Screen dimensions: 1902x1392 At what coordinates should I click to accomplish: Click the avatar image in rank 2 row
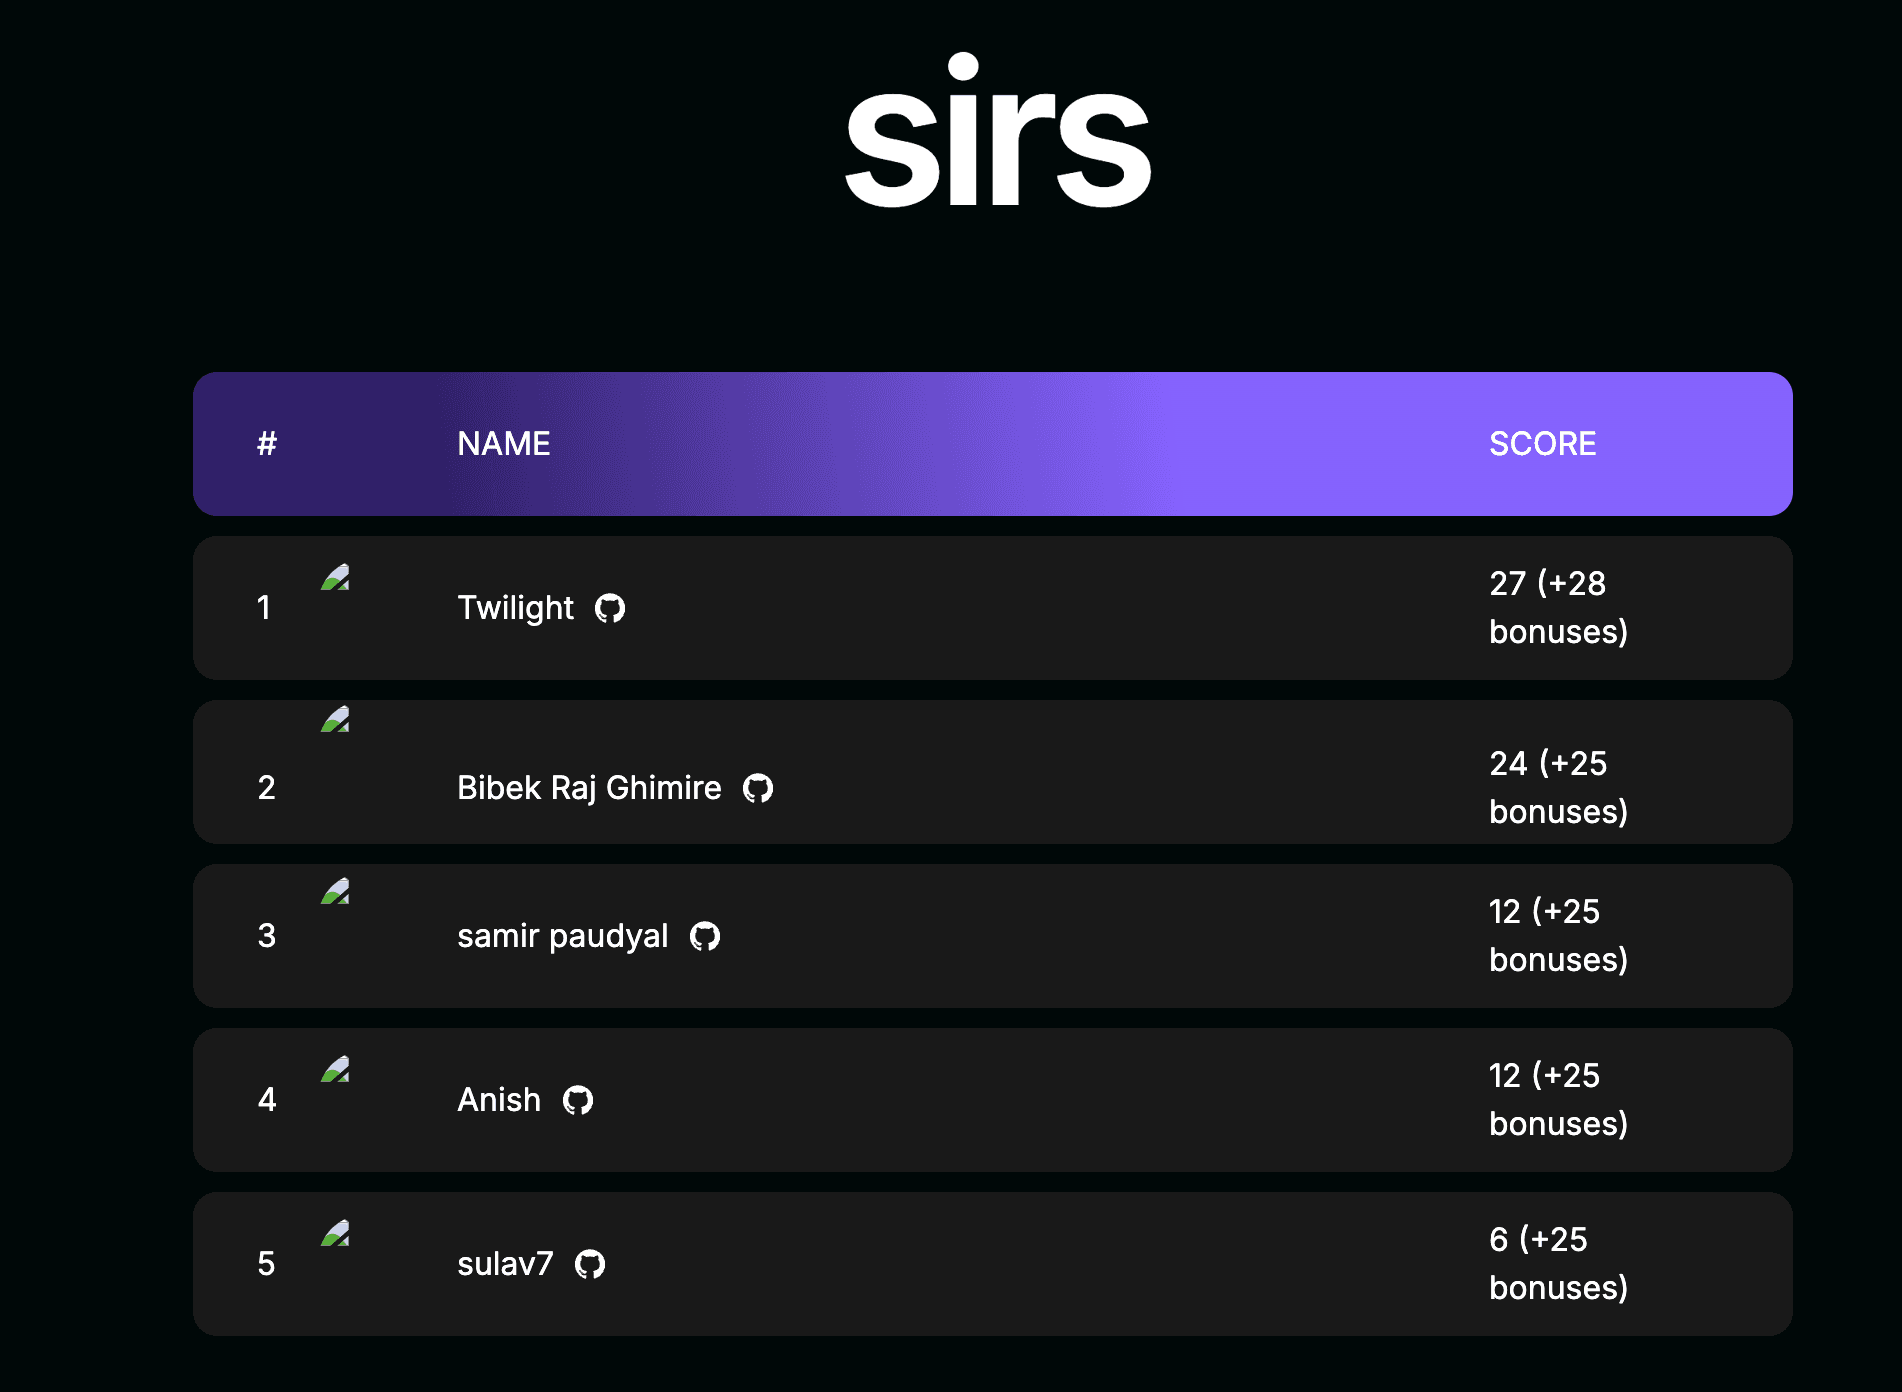(x=335, y=719)
